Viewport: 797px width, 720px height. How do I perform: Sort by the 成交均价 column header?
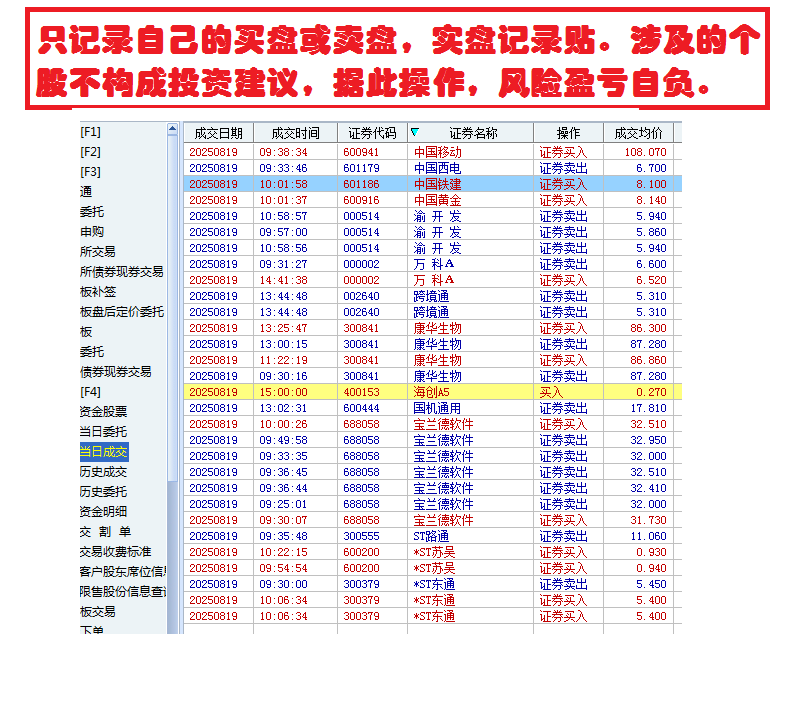point(638,133)
